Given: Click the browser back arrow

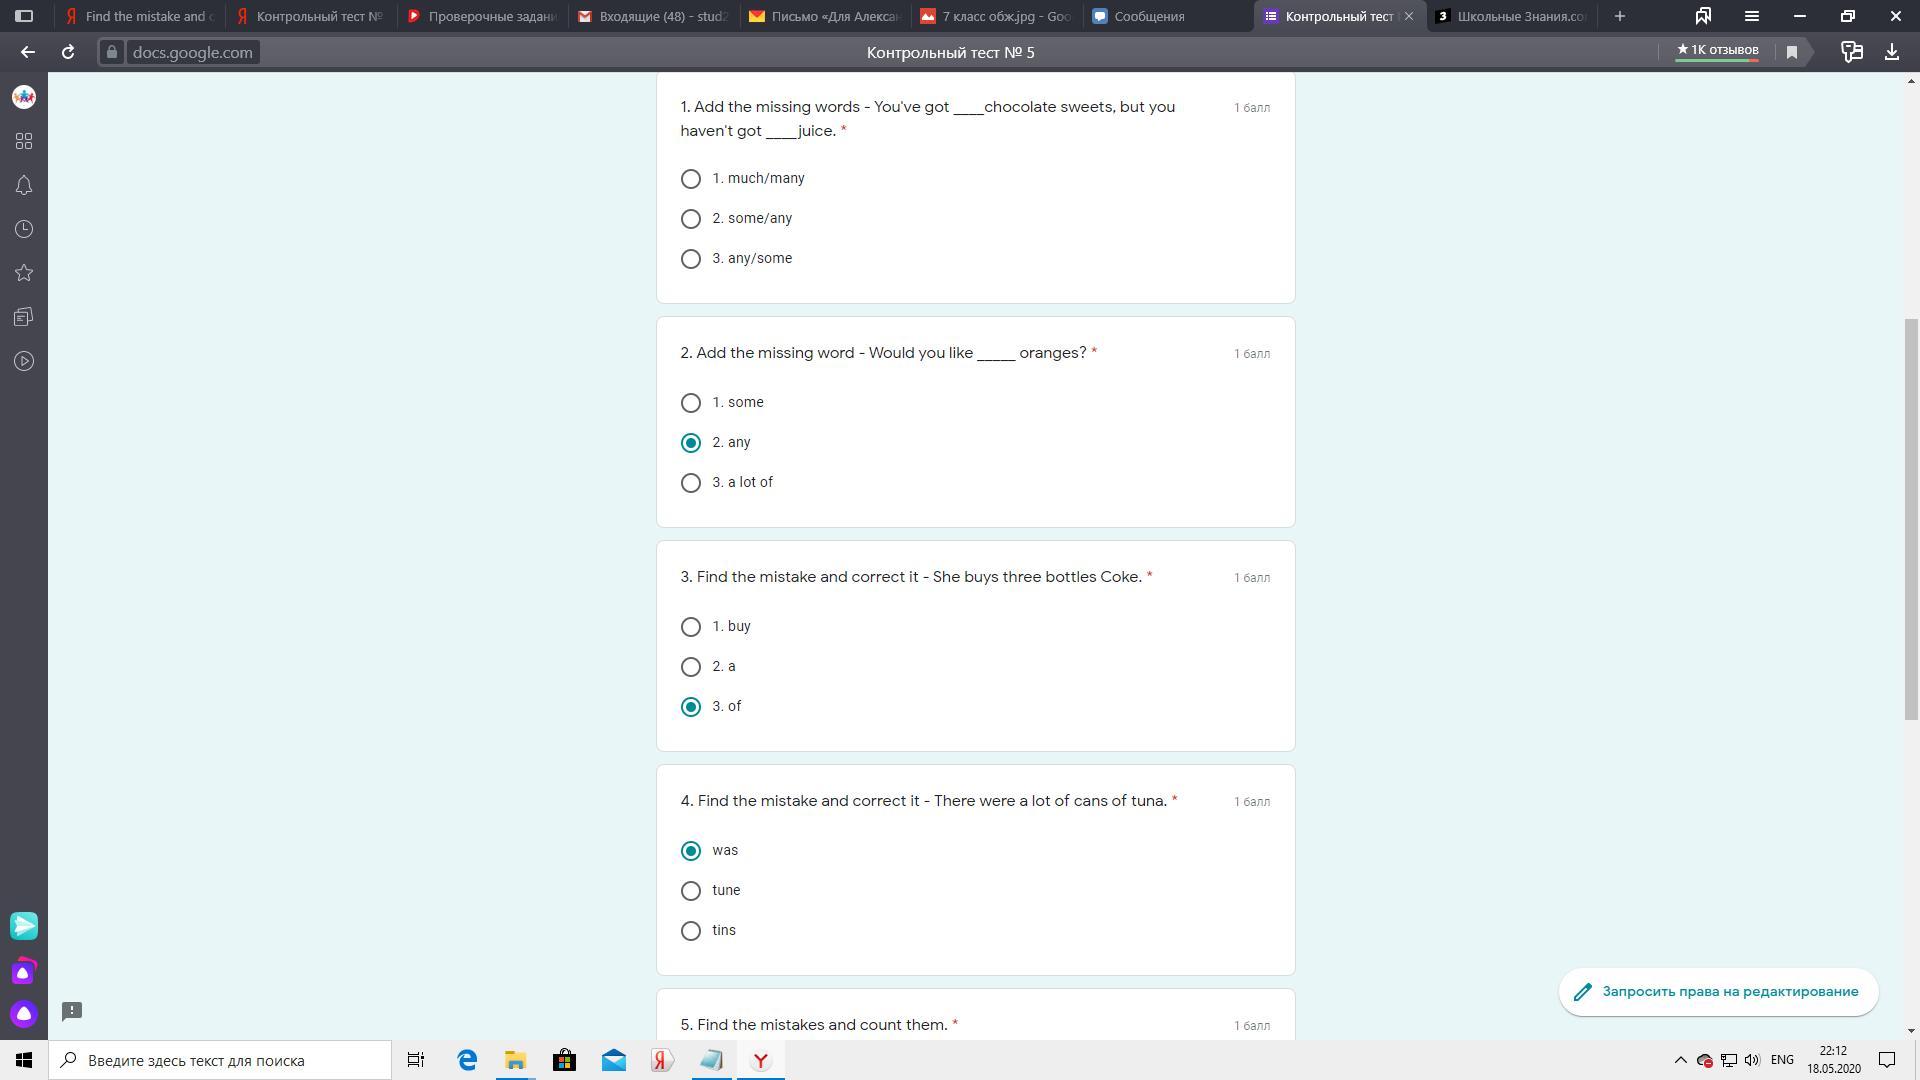Looking at the screenshot, I should click(27, 52).
